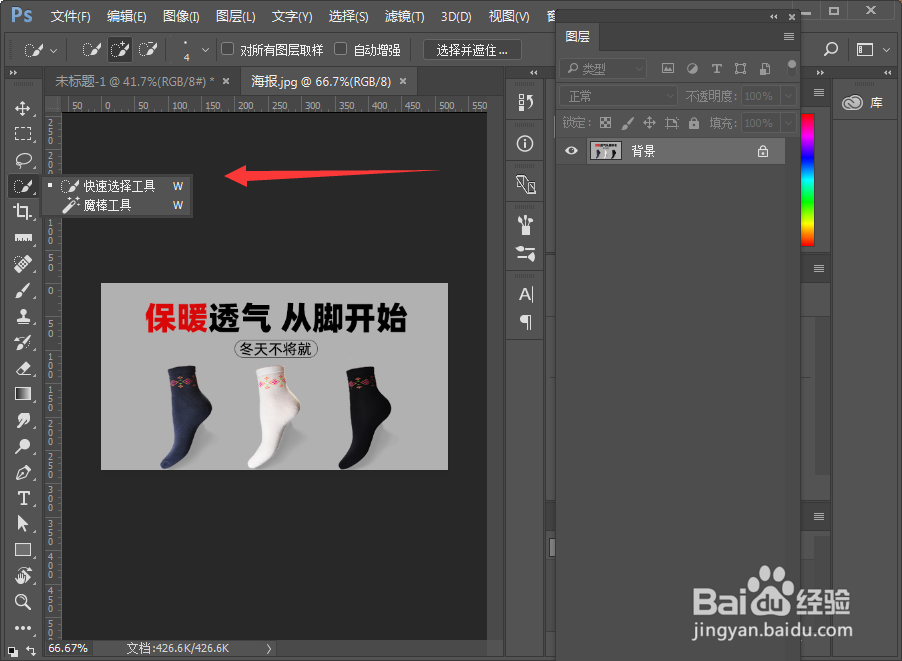Screen dimensions: 902x661
Task: Switch to the untitled-1 document tab
Action: click(x=135, y=82)
